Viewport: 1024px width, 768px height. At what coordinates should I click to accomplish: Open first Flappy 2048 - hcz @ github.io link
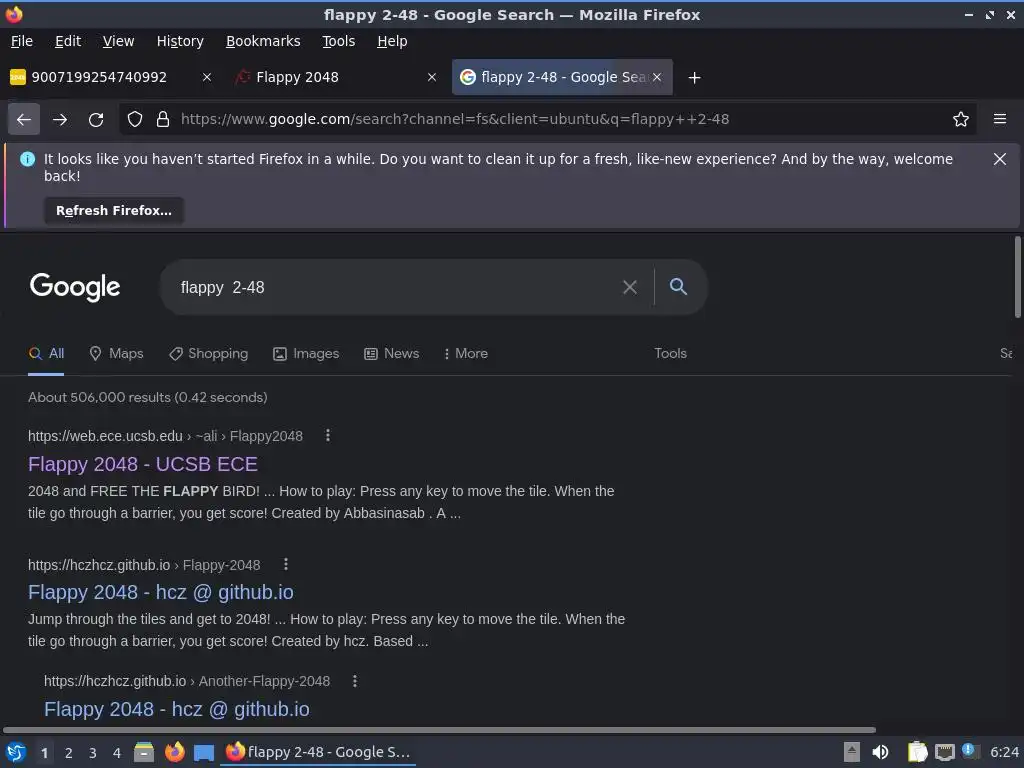click(161, 592)
